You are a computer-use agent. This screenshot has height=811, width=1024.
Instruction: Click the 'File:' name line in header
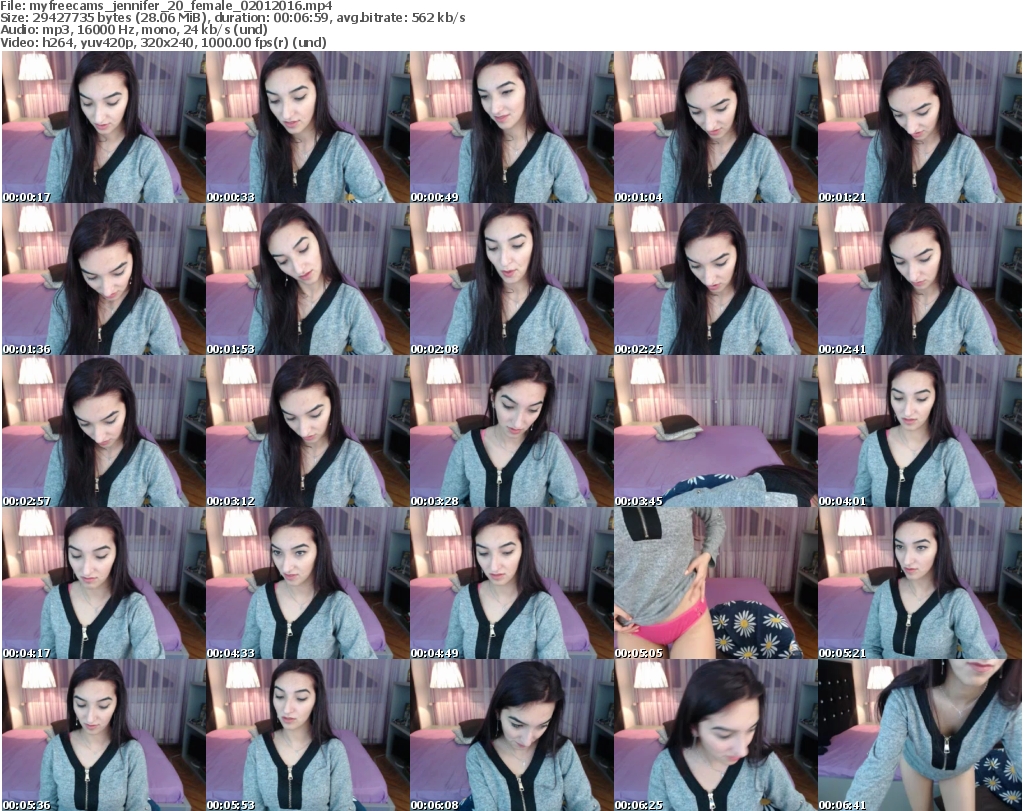coord(167,6)
